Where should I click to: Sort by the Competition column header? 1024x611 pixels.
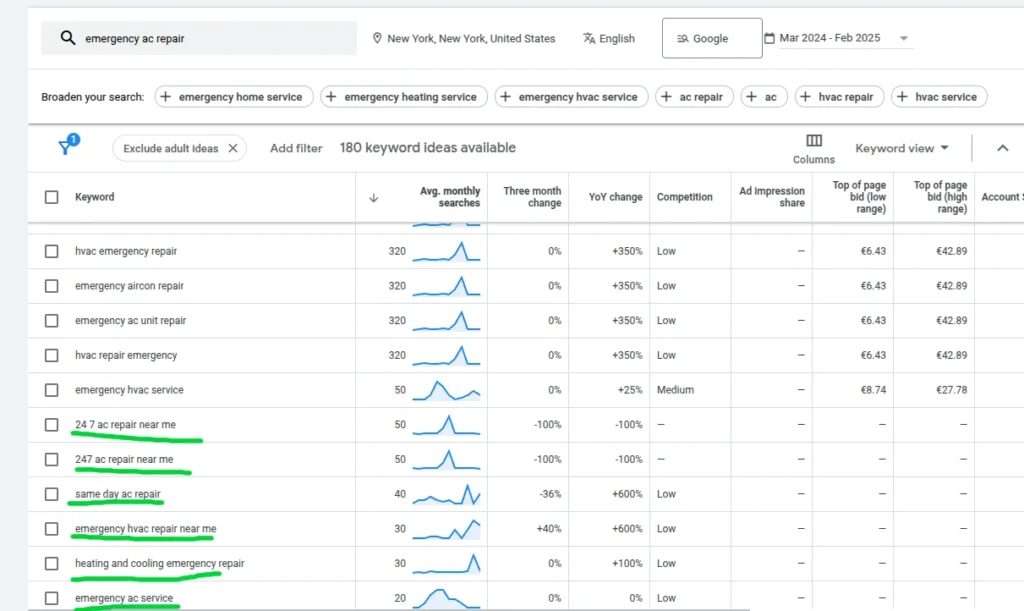(684, 197)
